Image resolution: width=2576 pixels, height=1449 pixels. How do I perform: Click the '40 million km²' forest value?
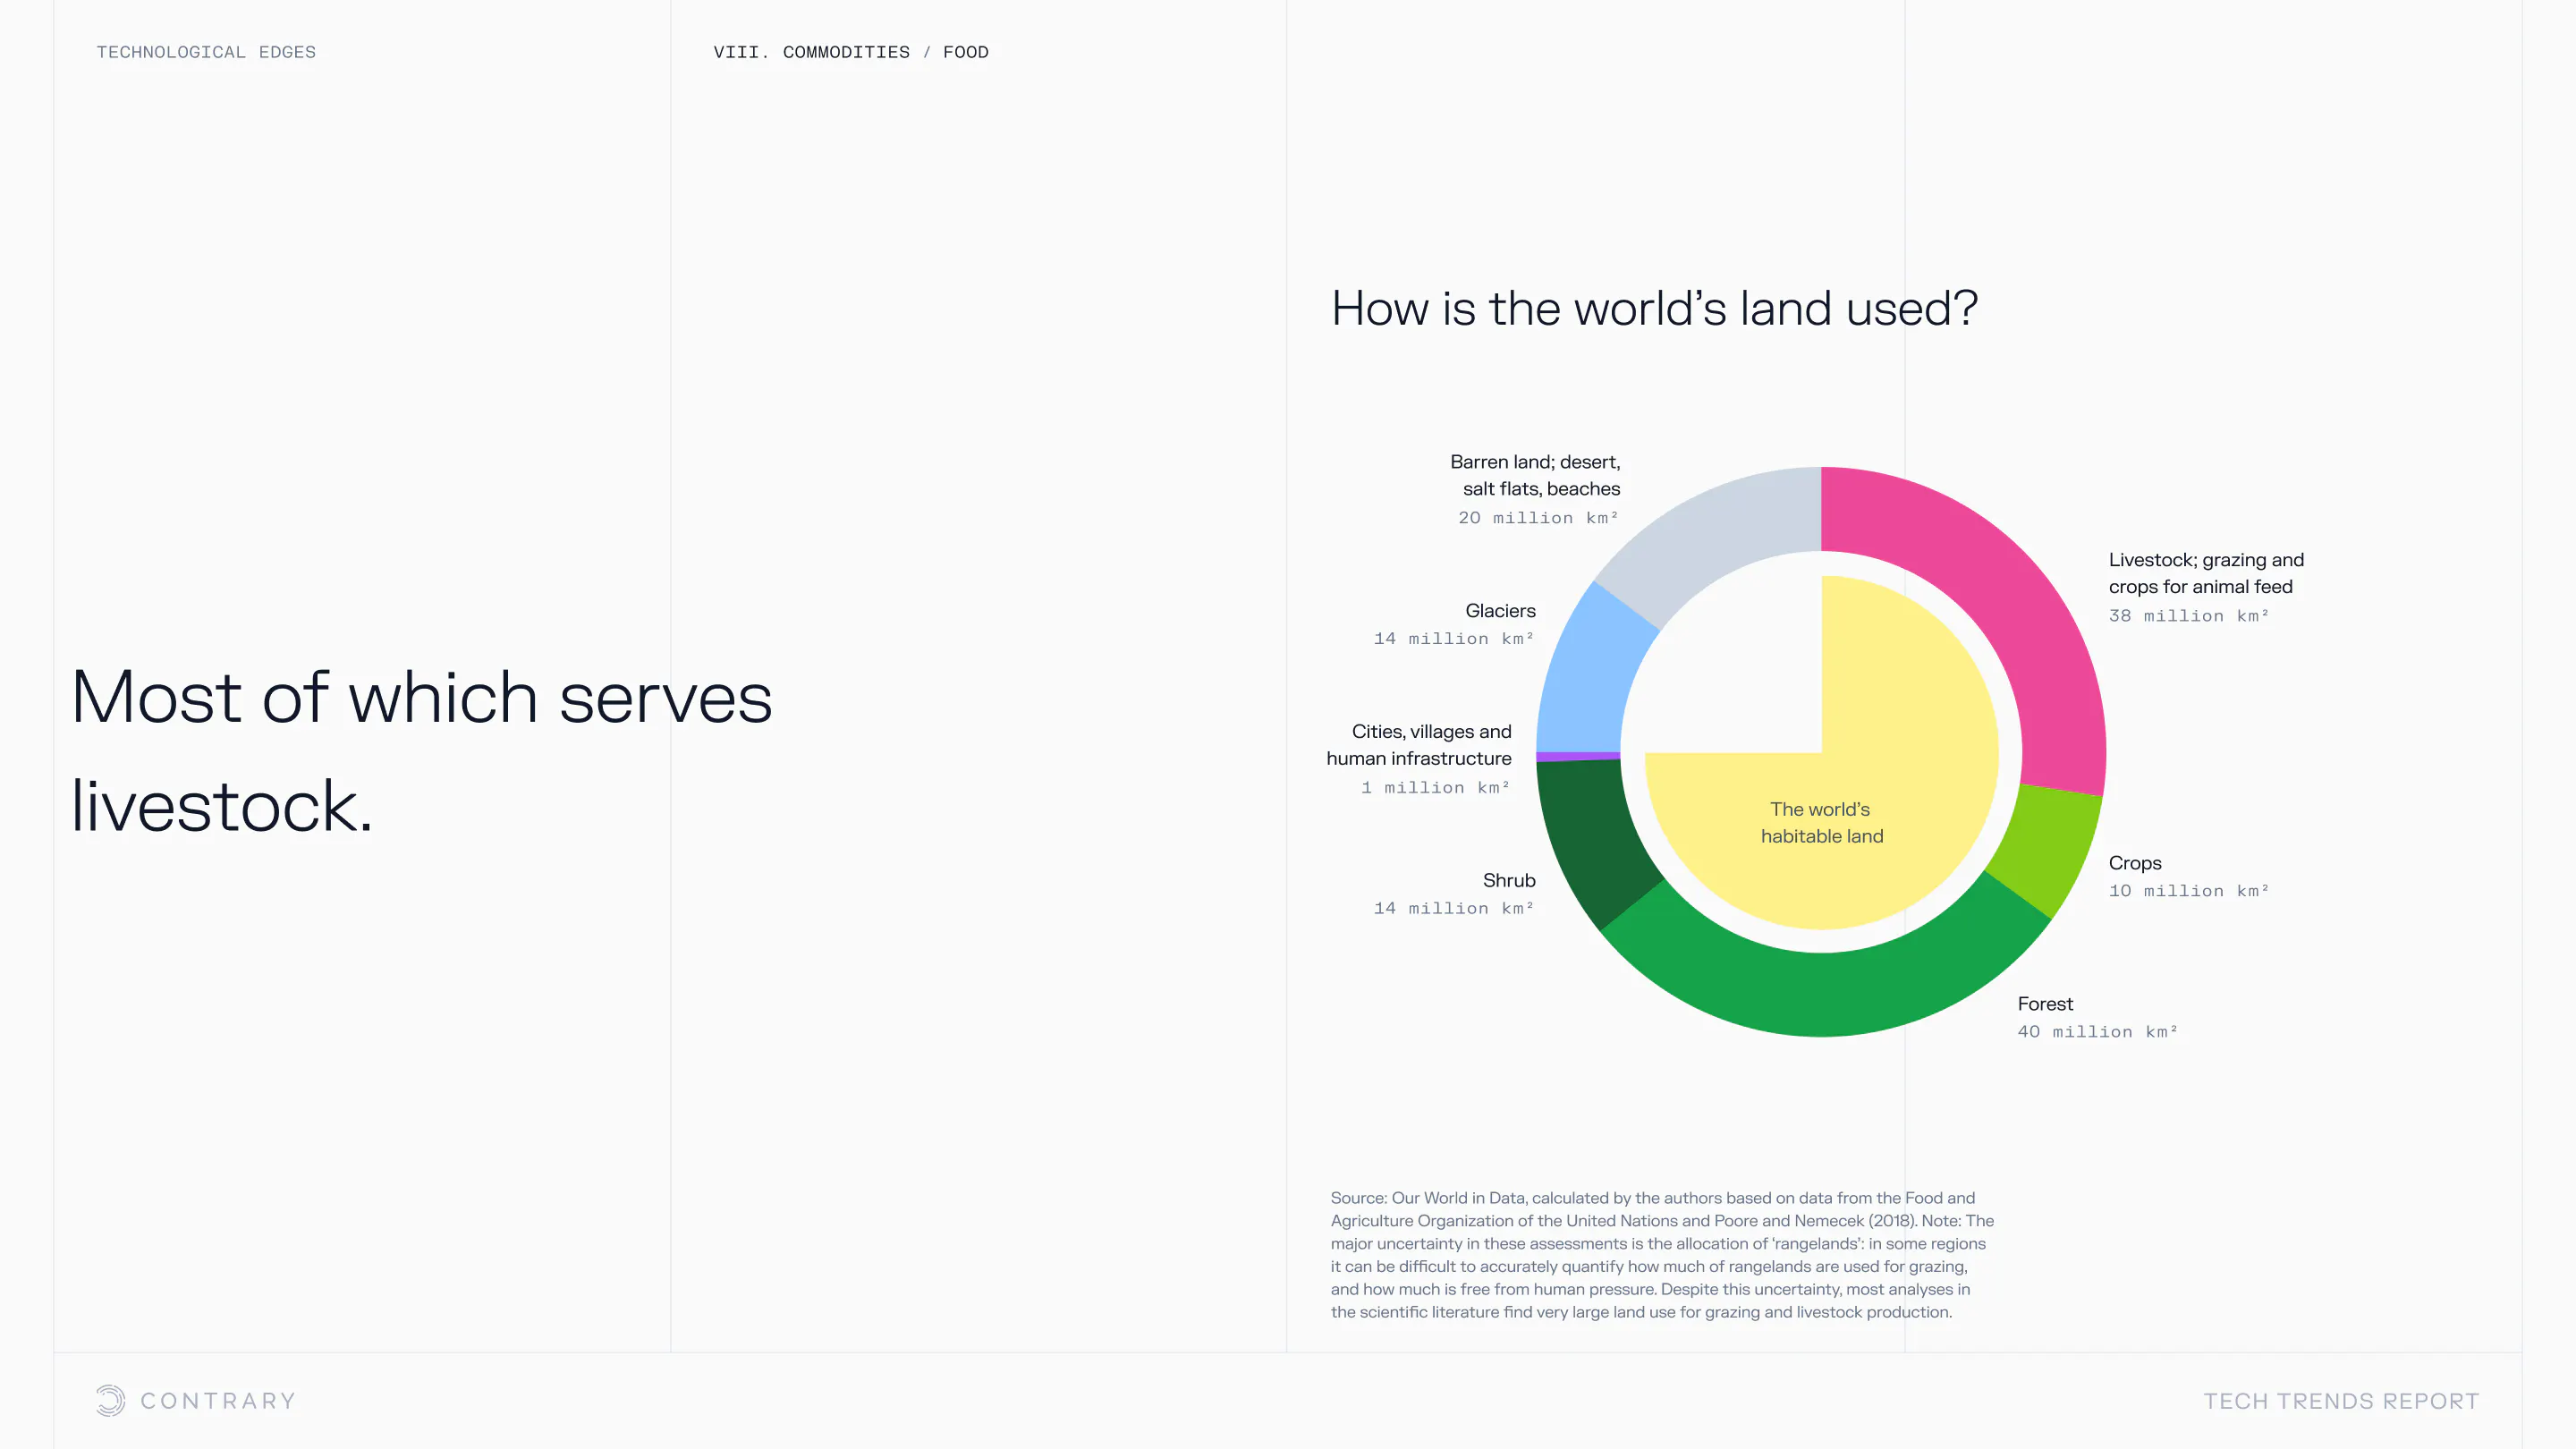(x=2097, y=1032)
